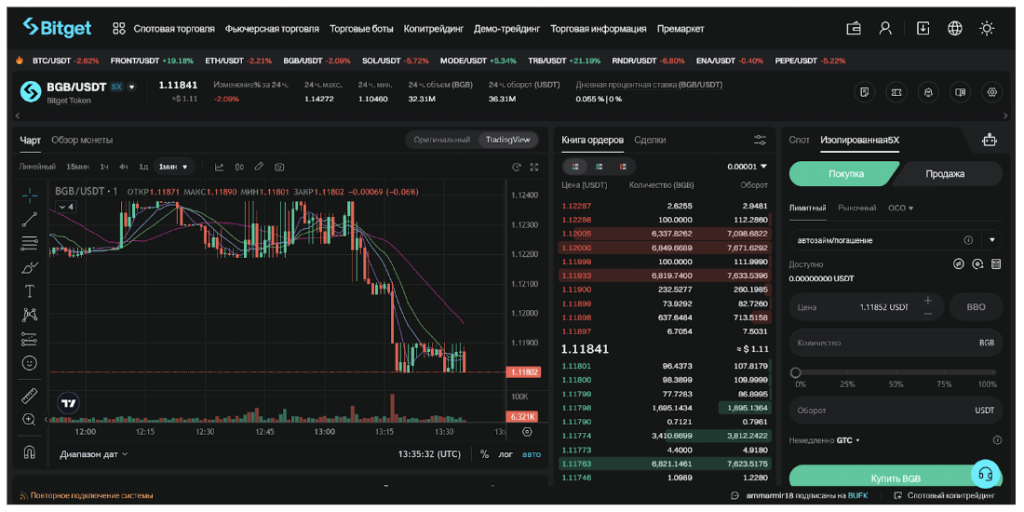Open the emoji icons tool
The image size is (1024, 512).
click(29, 362)
